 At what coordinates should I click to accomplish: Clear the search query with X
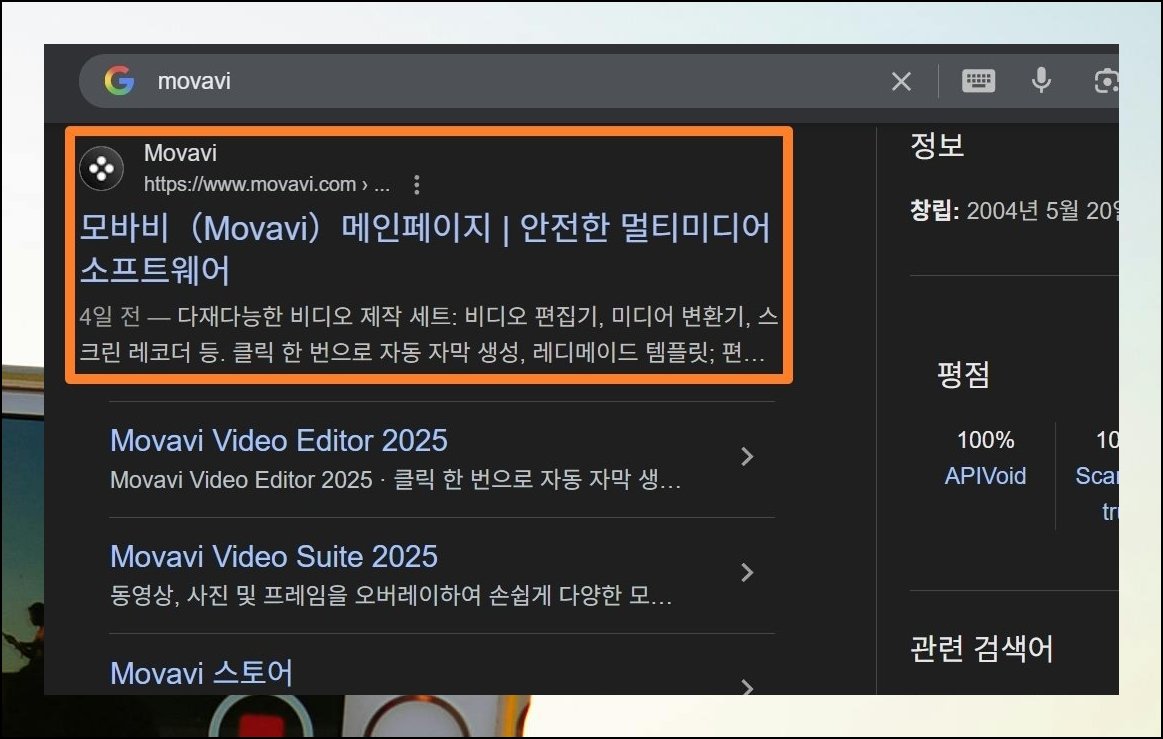pos(901,81)
